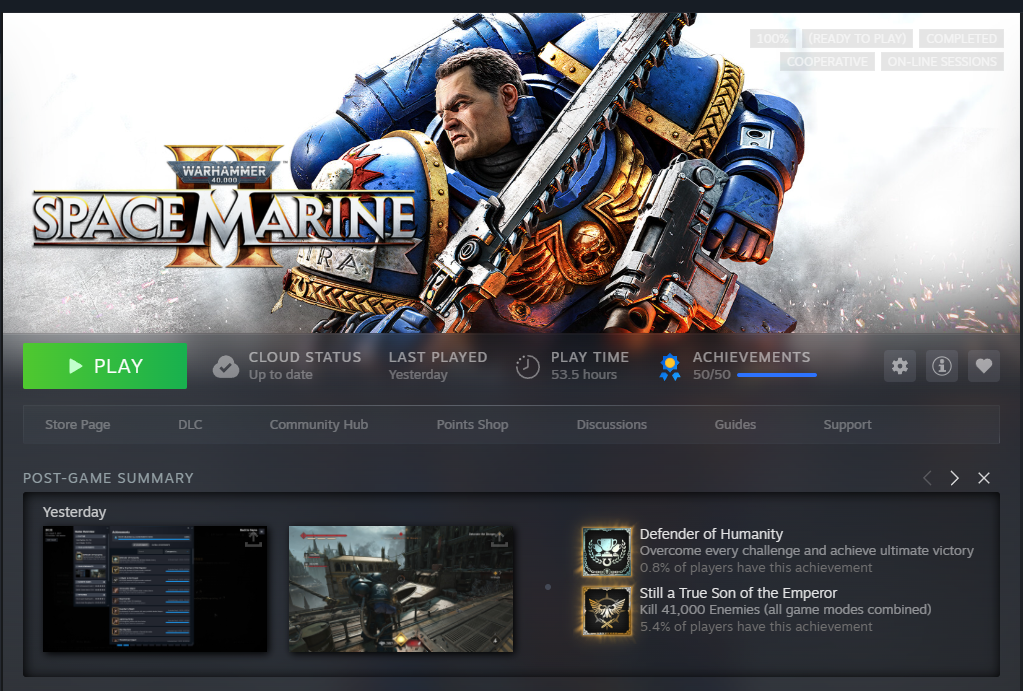1023x691 pixels.
Task: Show game info circle icon
Action: (x=941, y=366)
